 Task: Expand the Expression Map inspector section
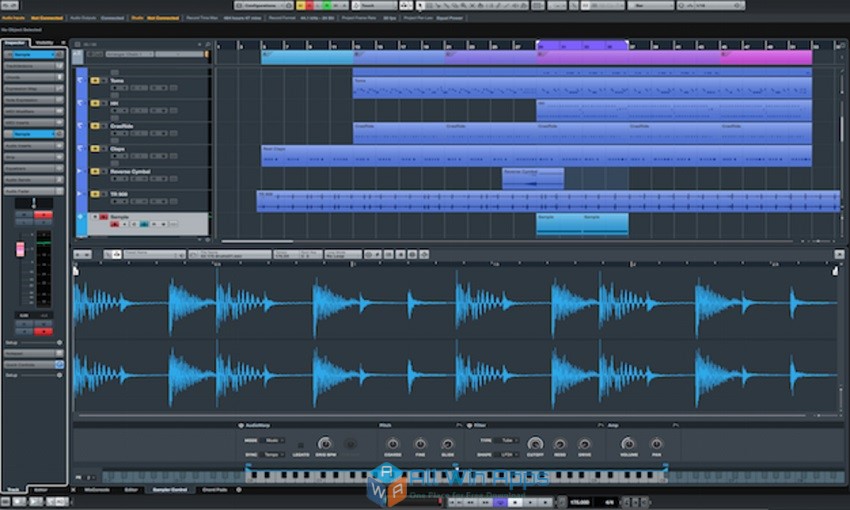coord(34,89)
